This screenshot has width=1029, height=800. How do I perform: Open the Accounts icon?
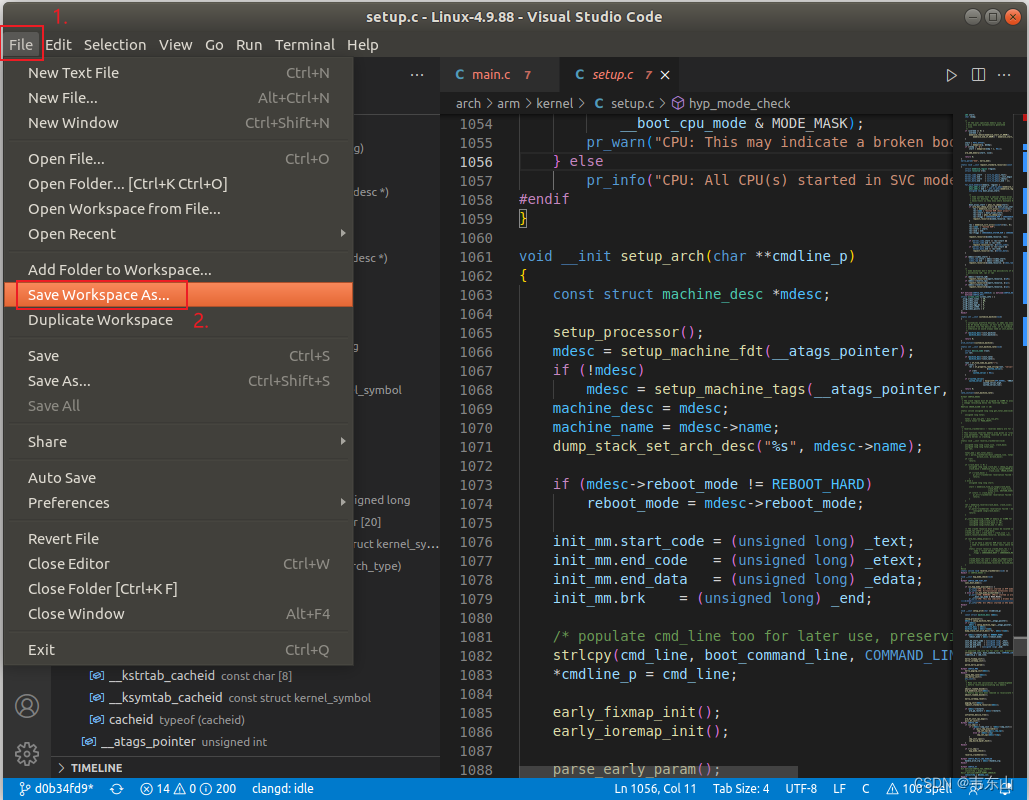[27, 706]
